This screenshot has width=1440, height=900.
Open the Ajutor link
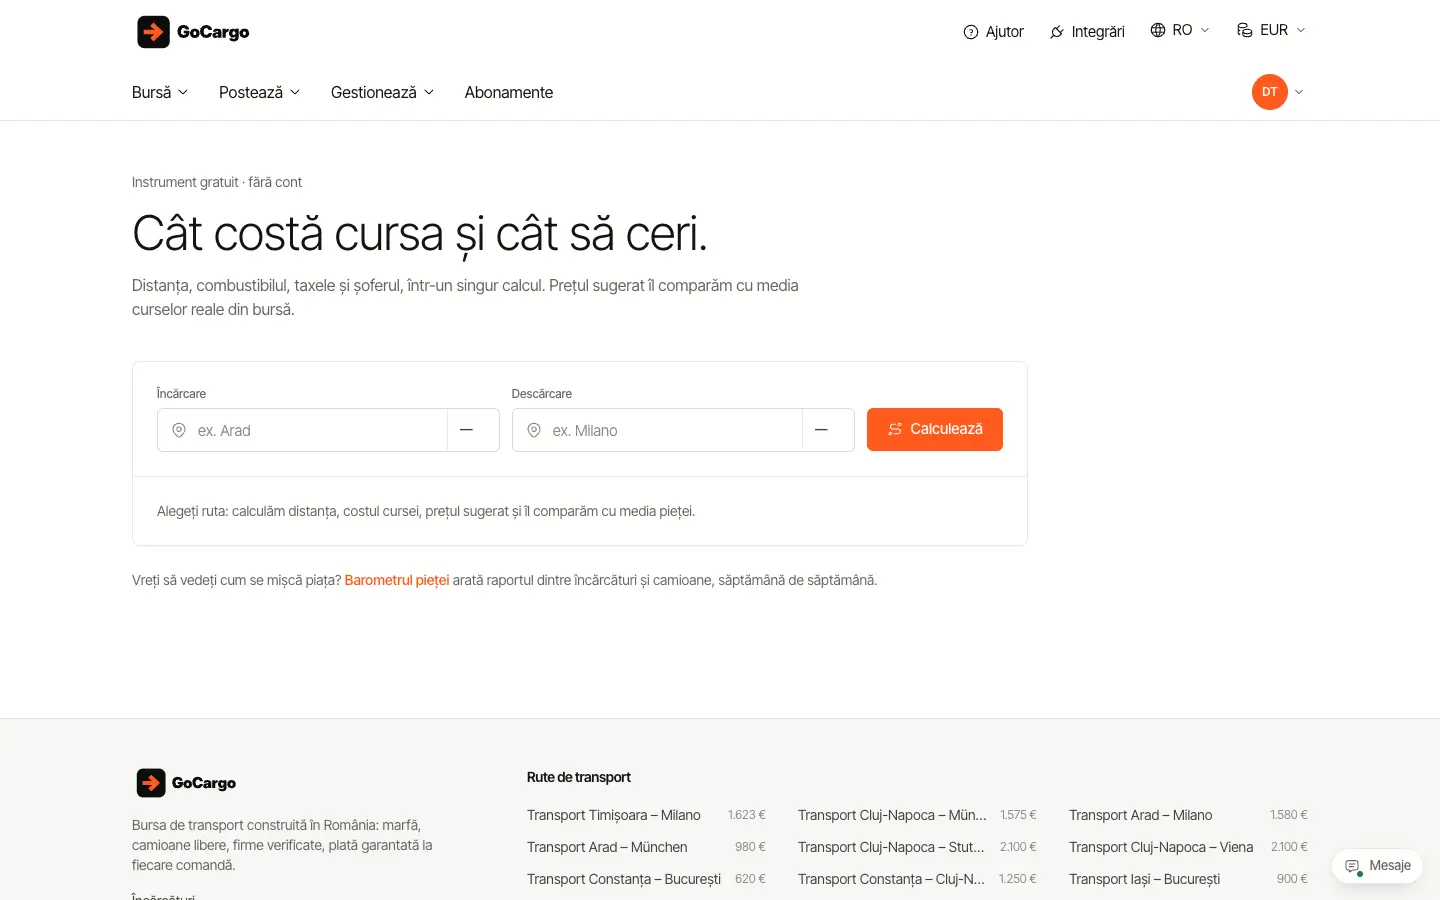point(994,32)
